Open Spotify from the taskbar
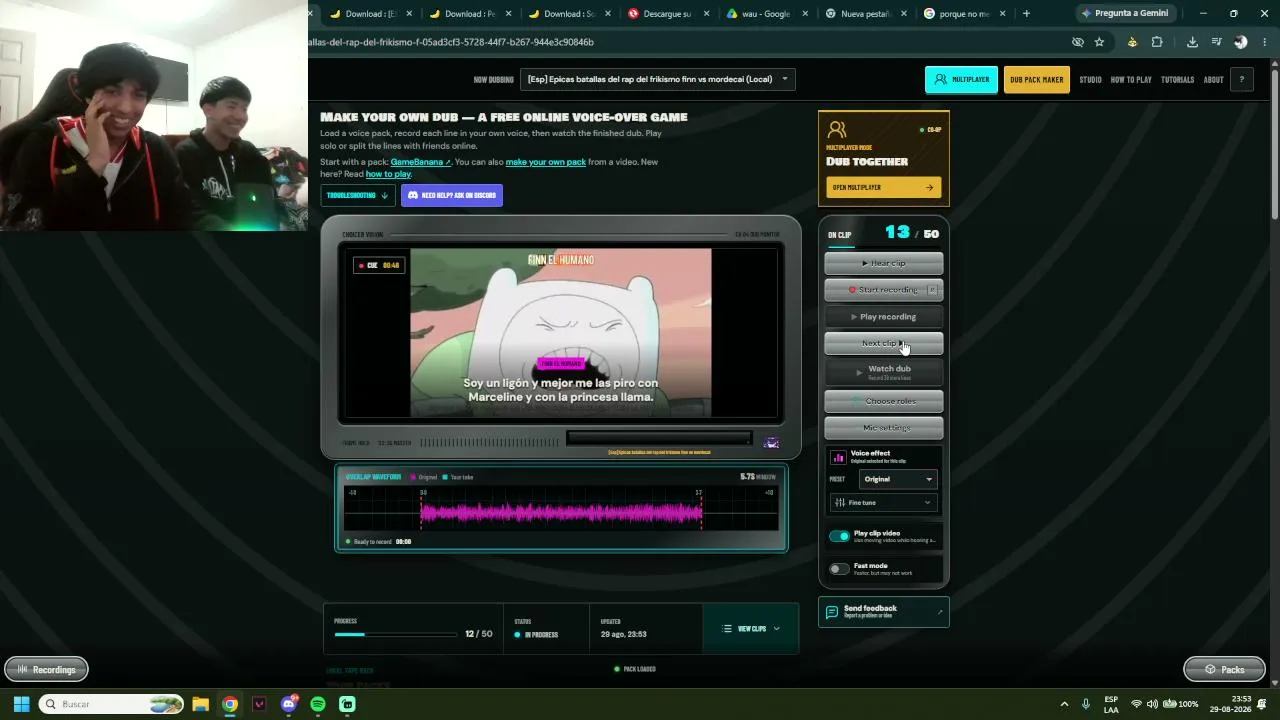The width and height of the screenshot is (1280, 720). click(x=318, y=704)
